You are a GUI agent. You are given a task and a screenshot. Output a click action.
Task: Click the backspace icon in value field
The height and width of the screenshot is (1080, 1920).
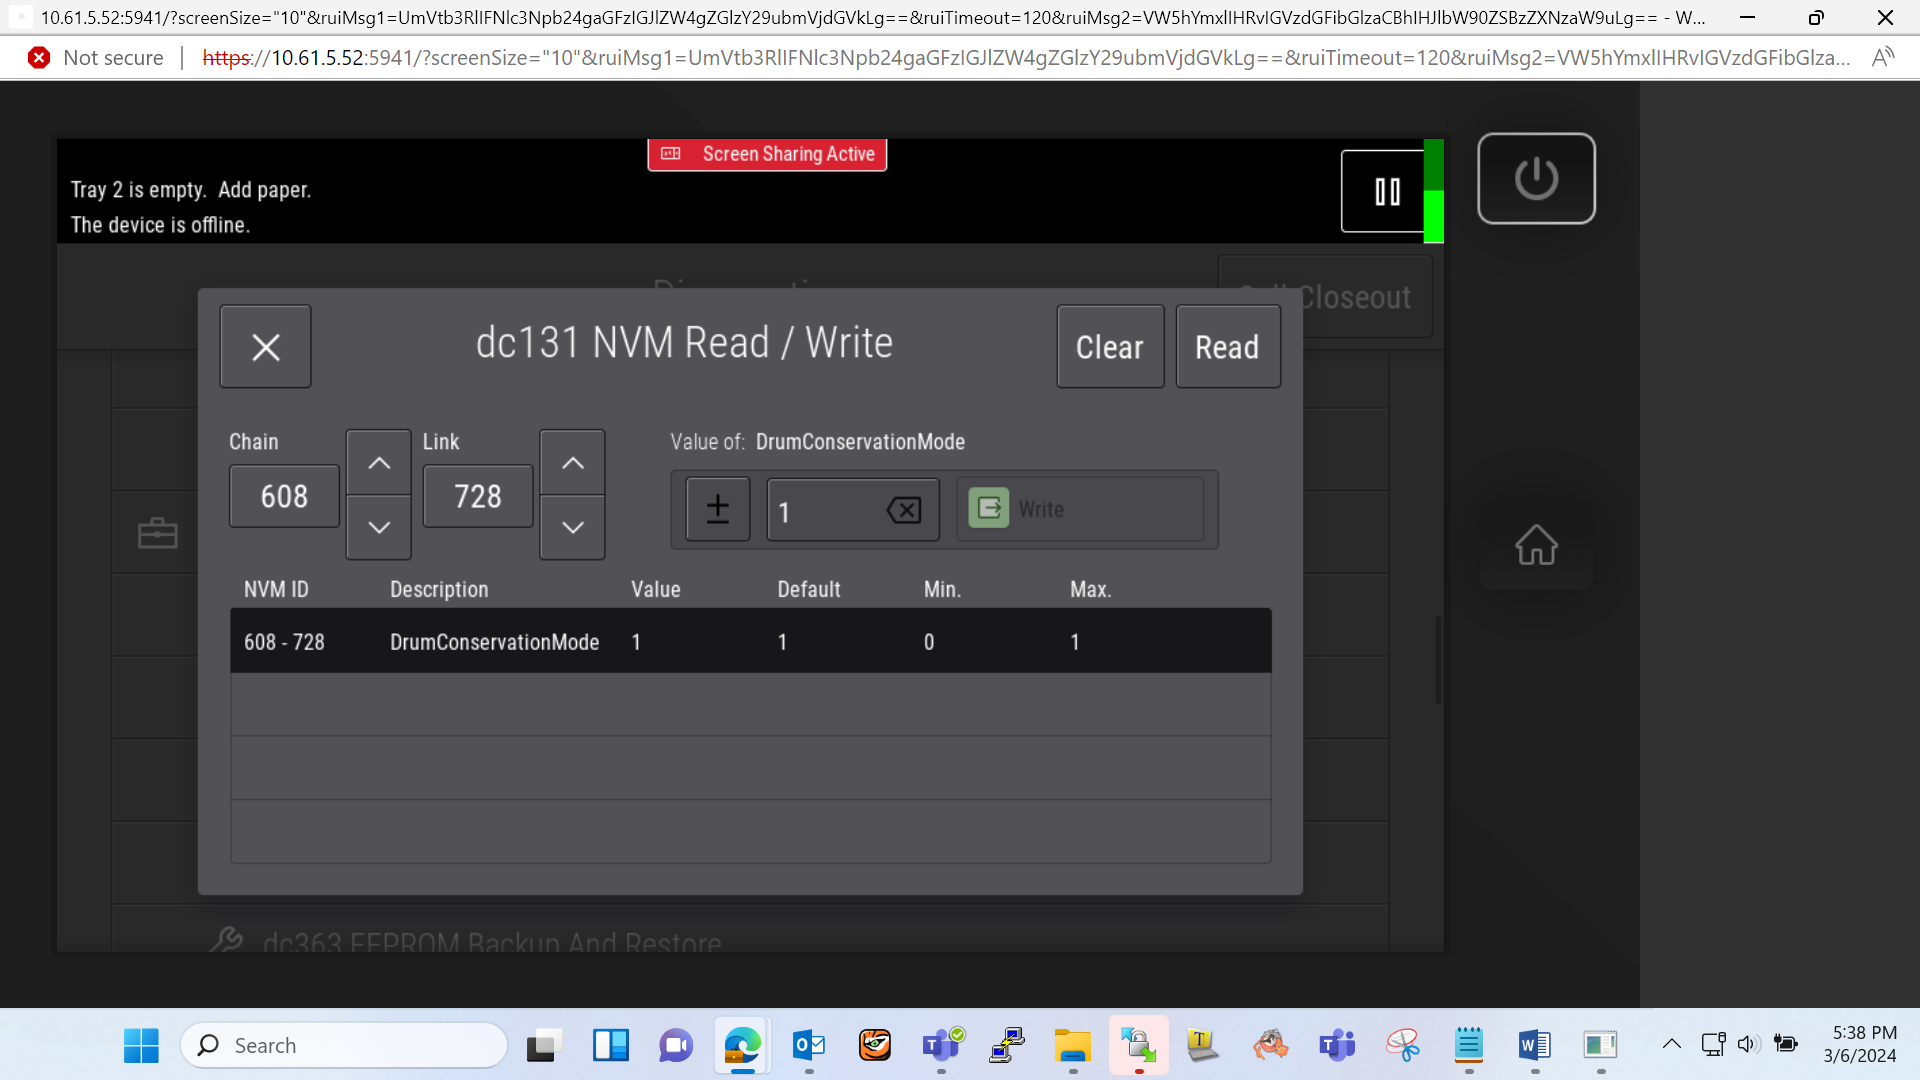pos(904,510)
